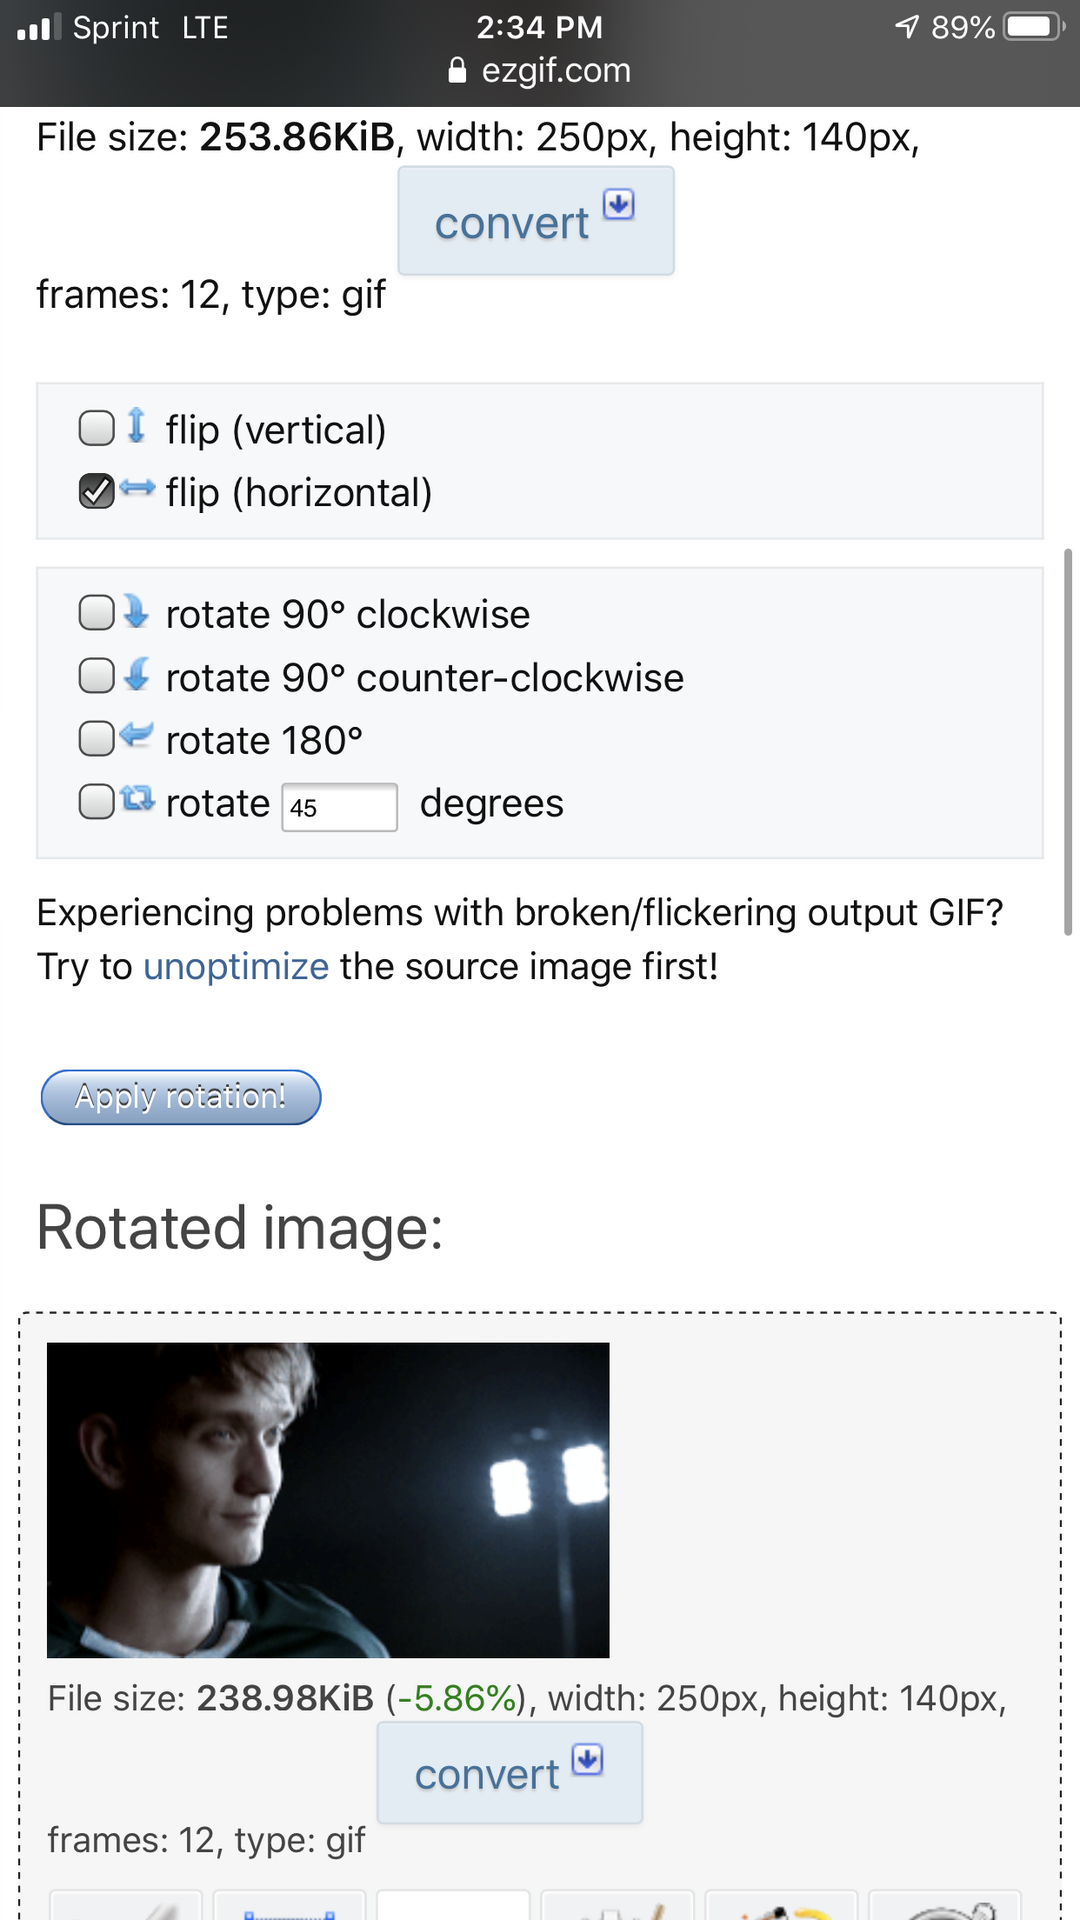Viewport: 1080px width, 1920px height.
Task: Check the rotate 180° checkbox
Action: coord(97,740)
